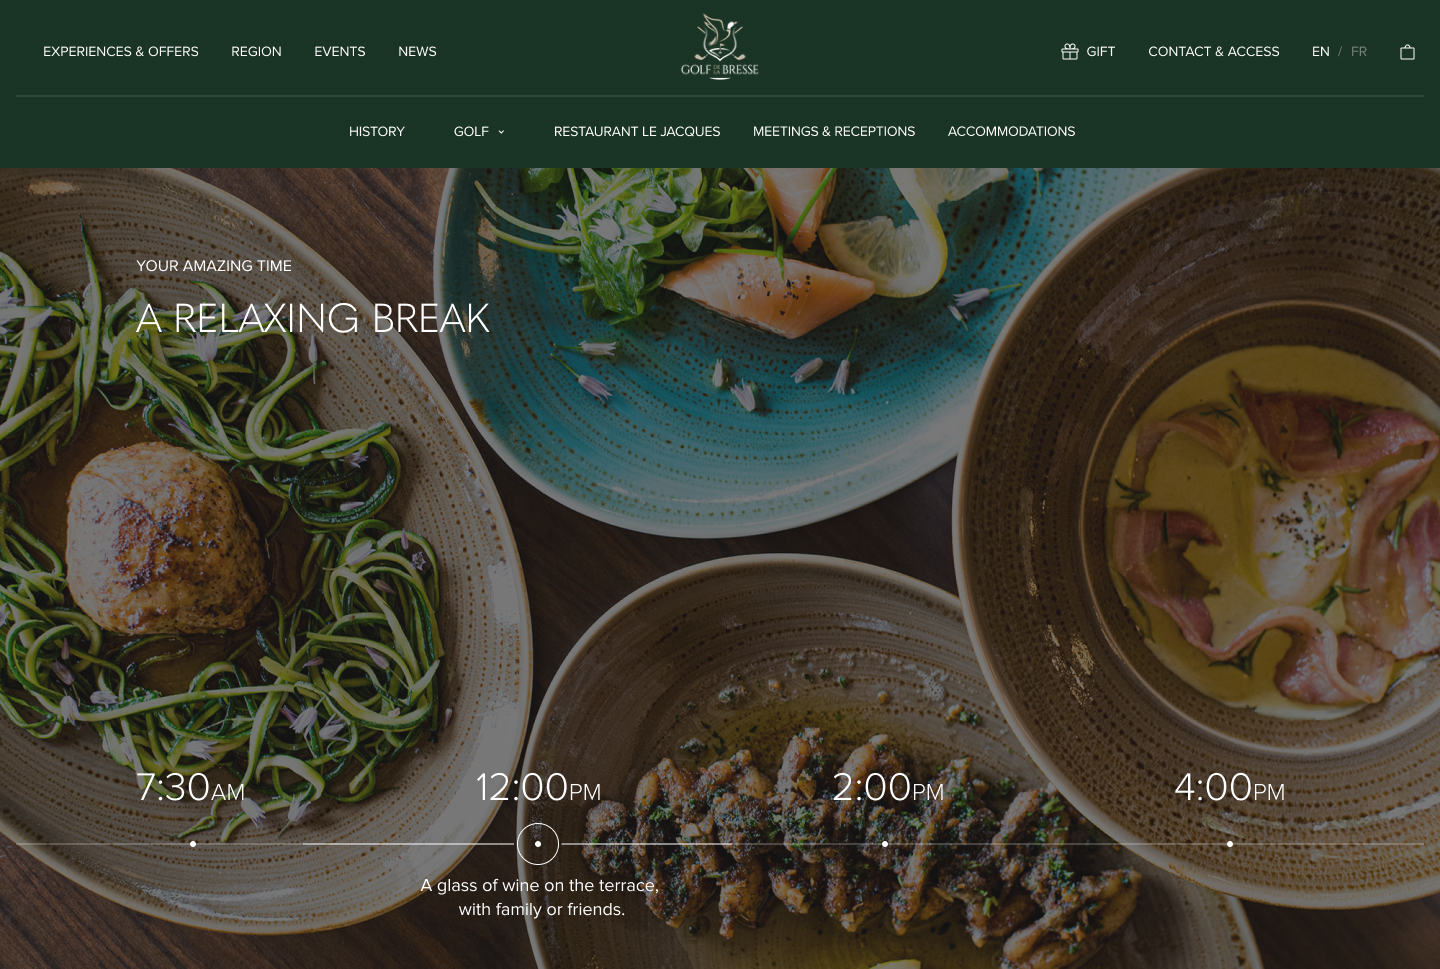The image size is (1440, 969).
Task: Click the active 12:00 PM timeline marker
Action: 538,844
